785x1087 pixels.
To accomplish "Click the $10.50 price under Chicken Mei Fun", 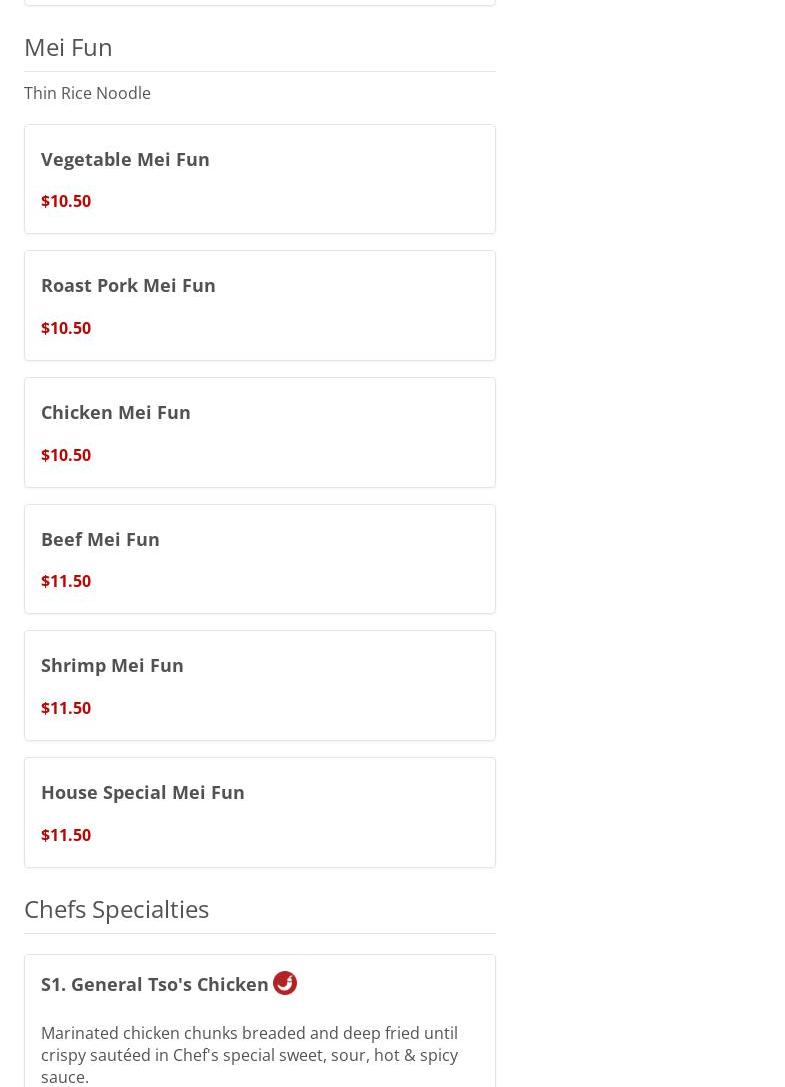I will pyautogui.click(x=66, y=455).
